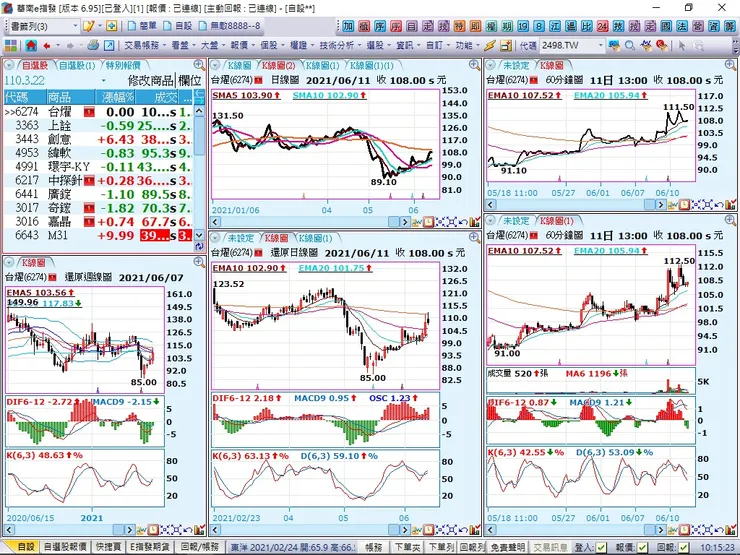Switch to 特別報價 tab in watchlist panel
Screen dimensions: 740x555
[x=123, y=65]
